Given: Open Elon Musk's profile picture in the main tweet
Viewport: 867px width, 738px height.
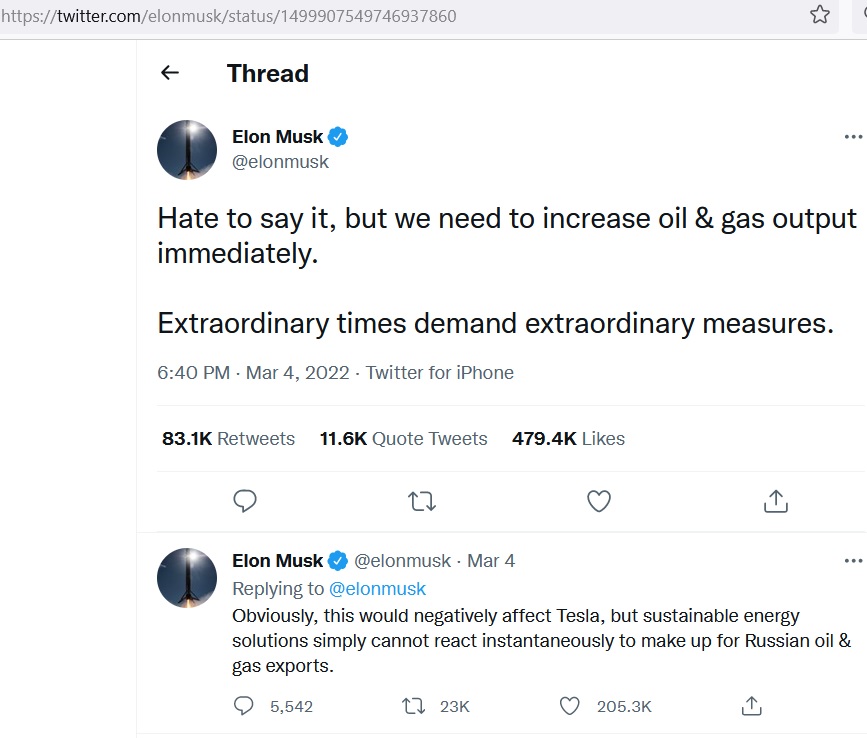Looking at the screenshot, I should click(x=187, y=150).
